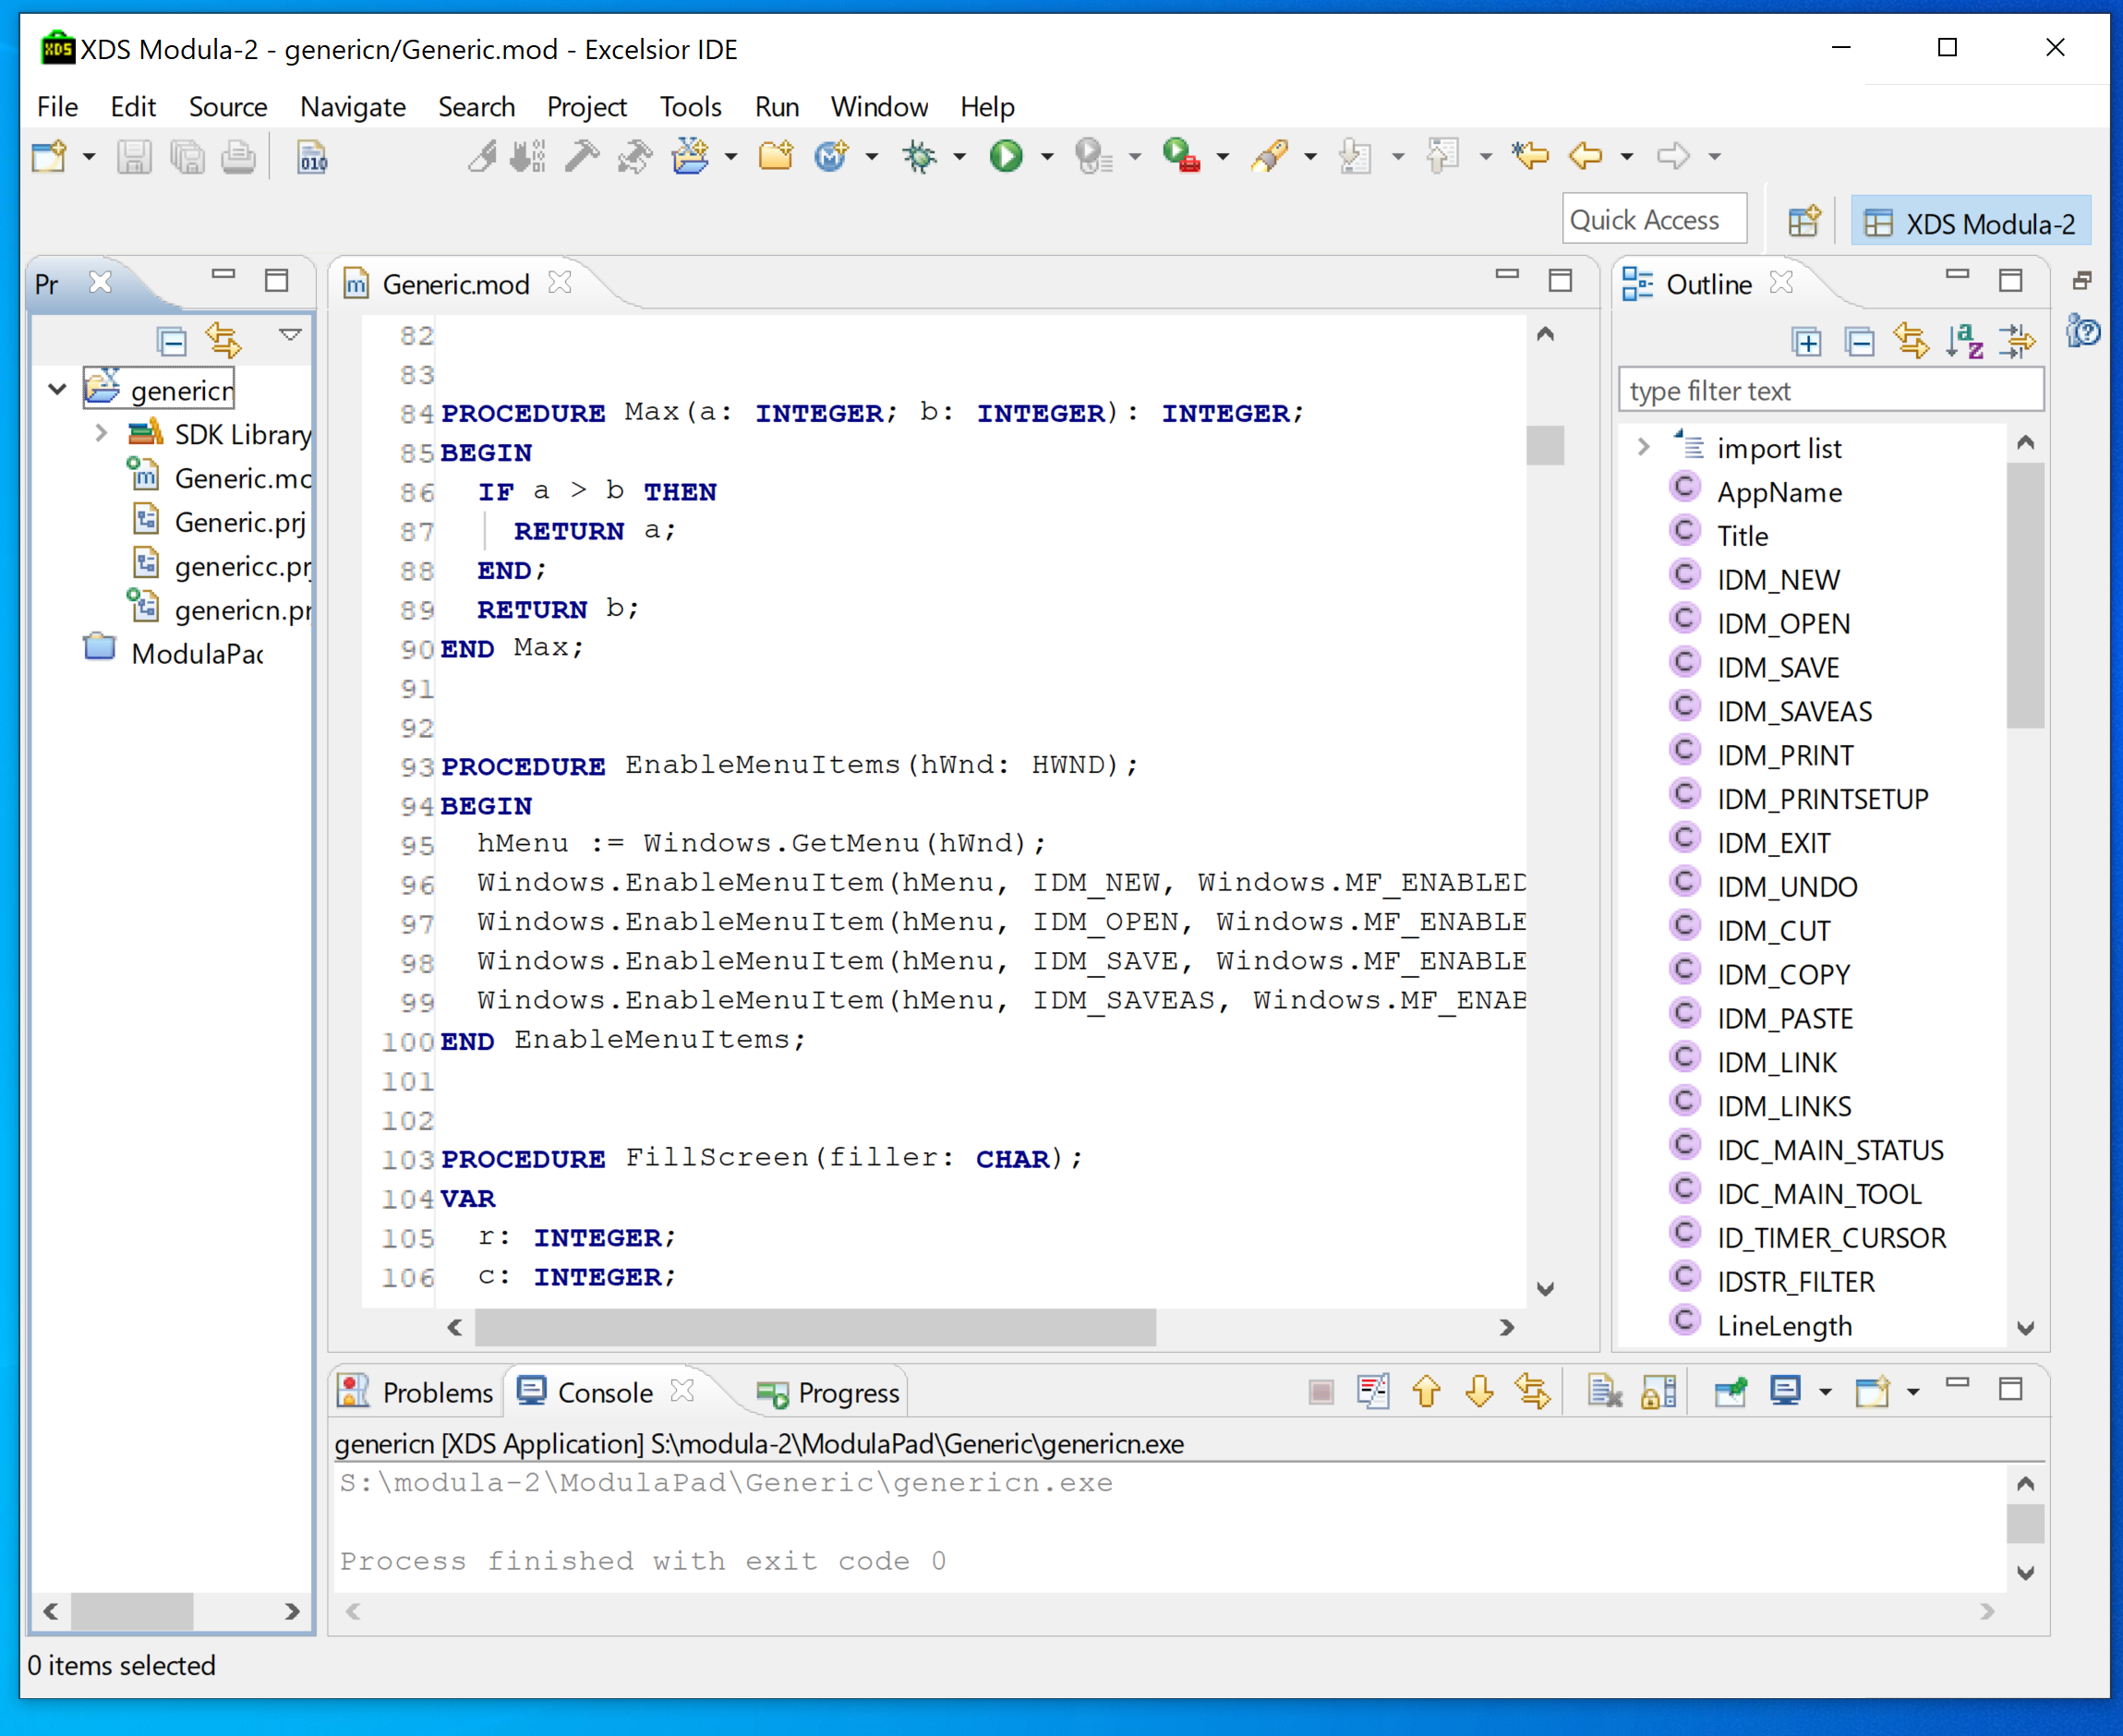Expand the import list in Outline panel
Viewport: 2123px width, 1736px height.
tap(1642, 448)
